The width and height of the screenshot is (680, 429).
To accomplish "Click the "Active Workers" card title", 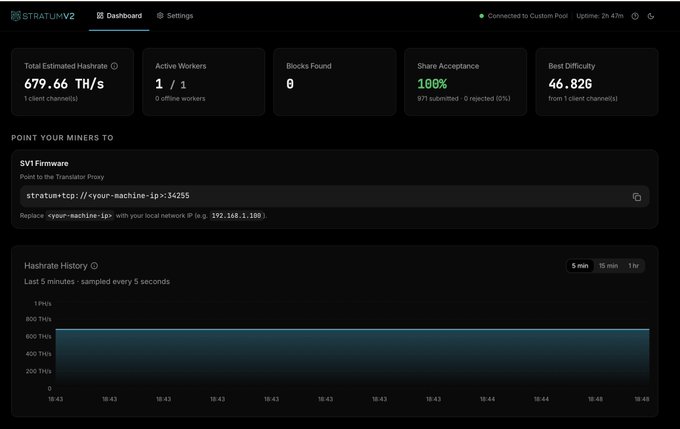I will tap(180, 66).
